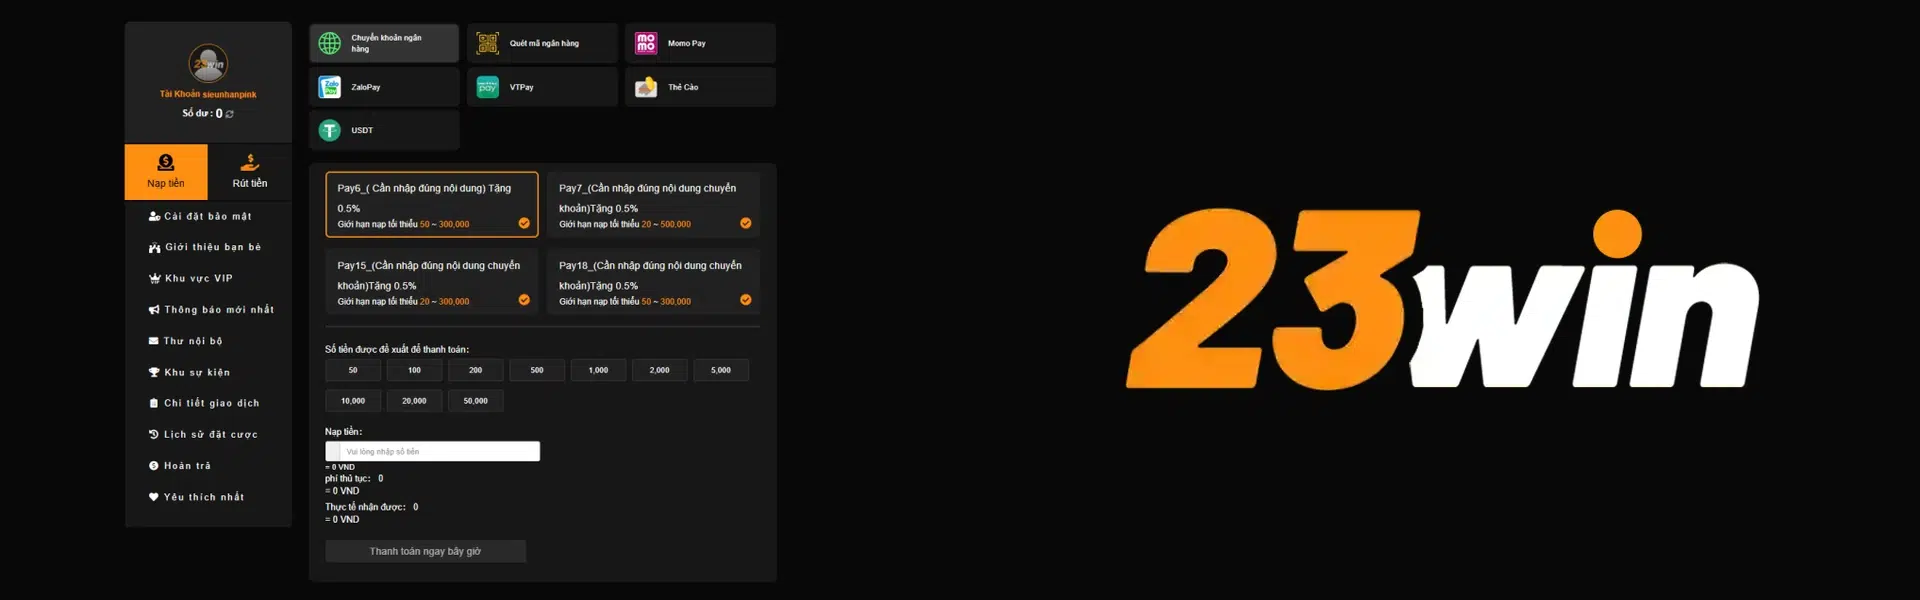Open the Quét mã ngân hàng QR icon
The height and width of the screenshot is (600, 1920).
click(488, 43)
